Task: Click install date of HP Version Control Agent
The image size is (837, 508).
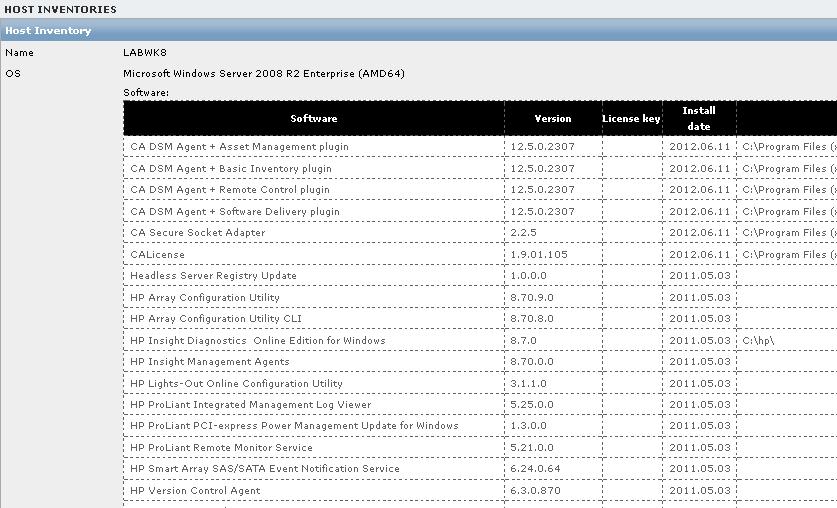Action: pos(699,490)
